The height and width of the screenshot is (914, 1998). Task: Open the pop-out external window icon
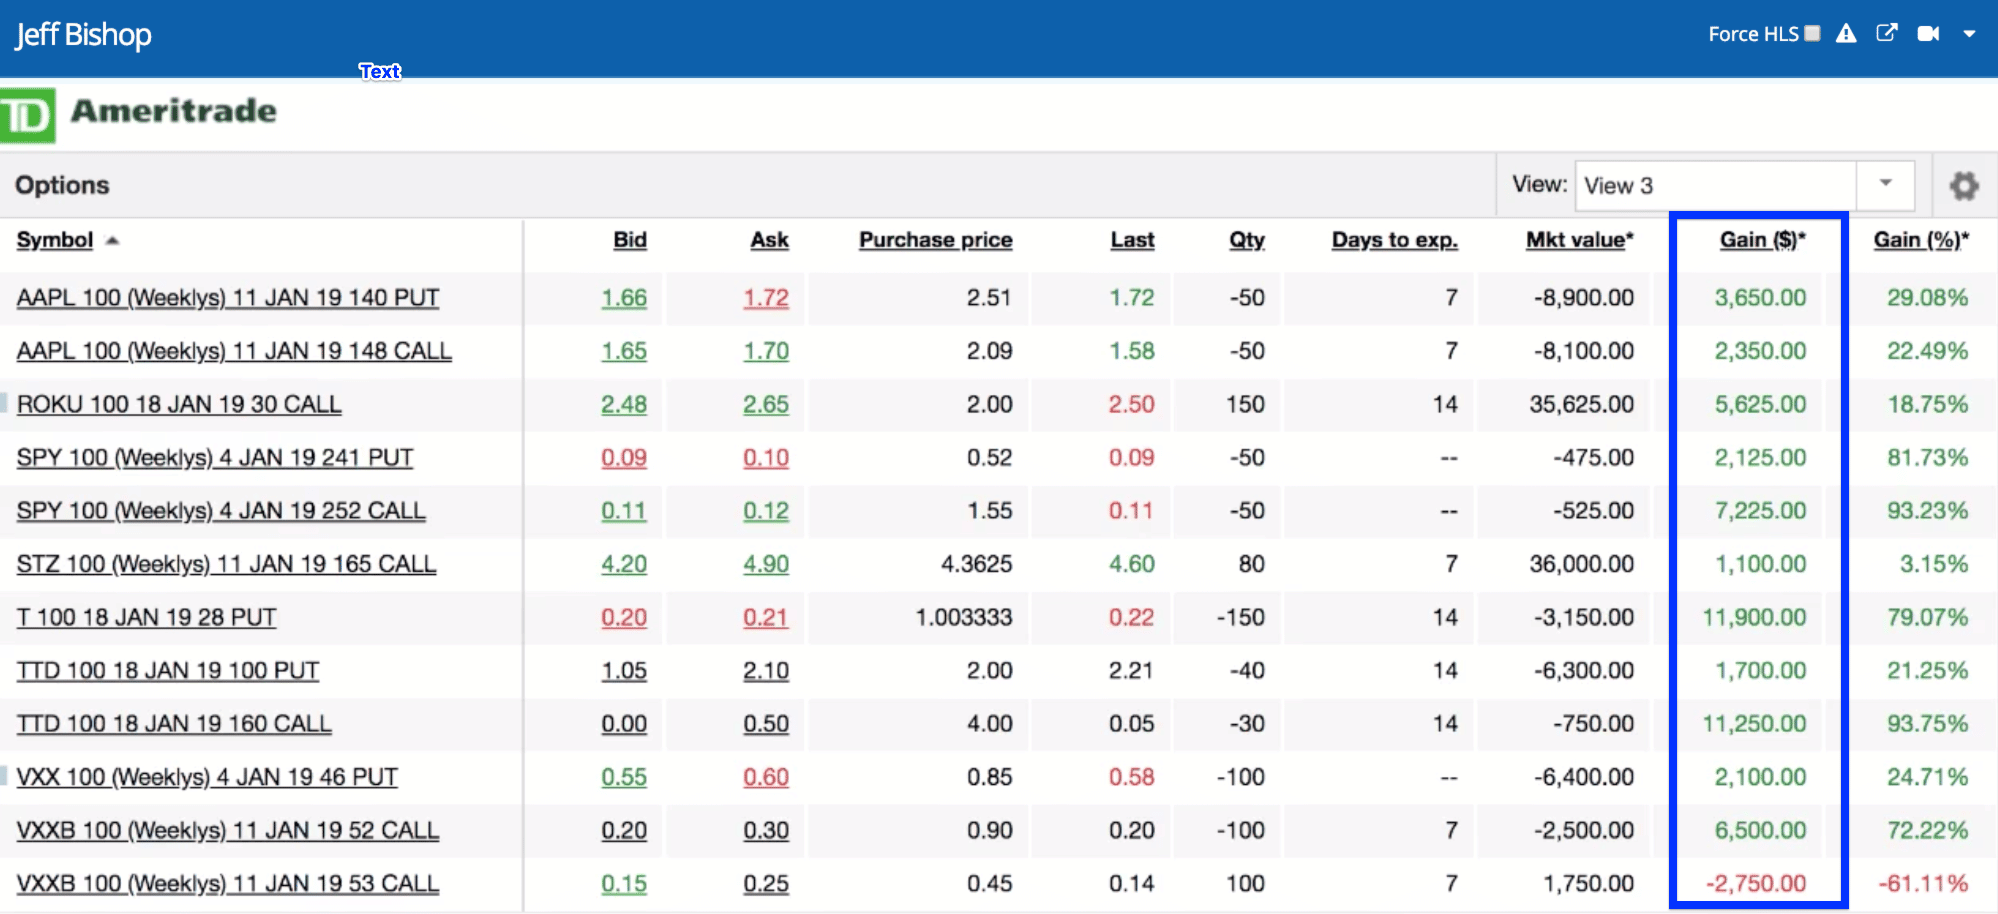click(1886, 34)
